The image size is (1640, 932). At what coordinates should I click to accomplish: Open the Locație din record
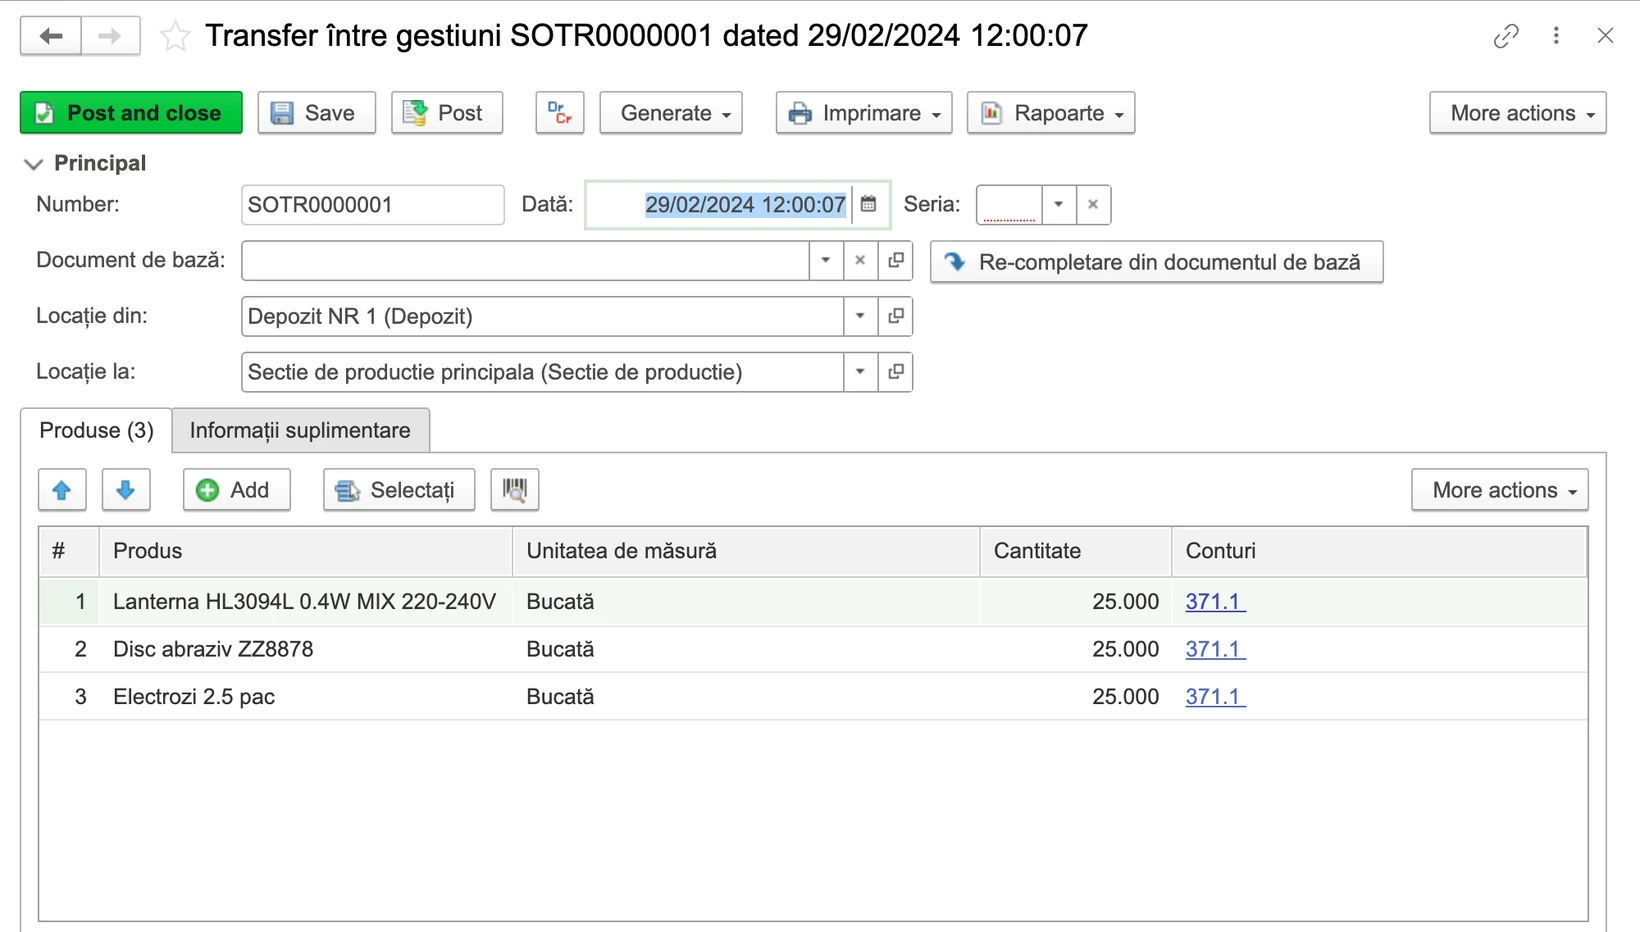896,317
